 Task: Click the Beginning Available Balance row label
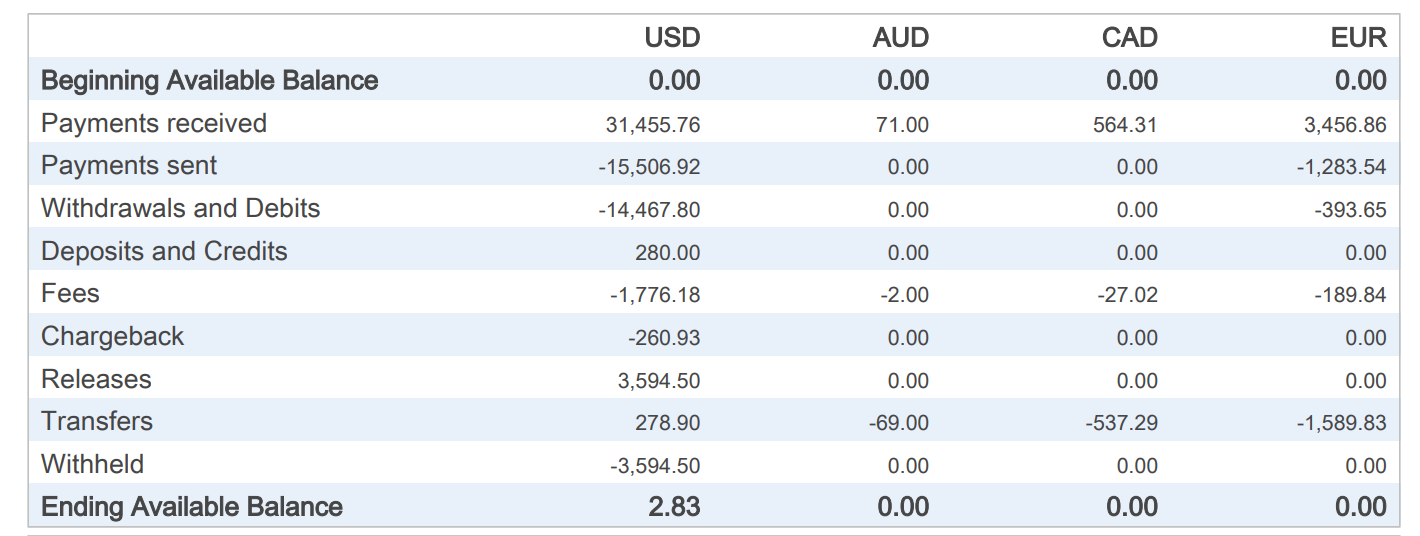click(209, 80)
